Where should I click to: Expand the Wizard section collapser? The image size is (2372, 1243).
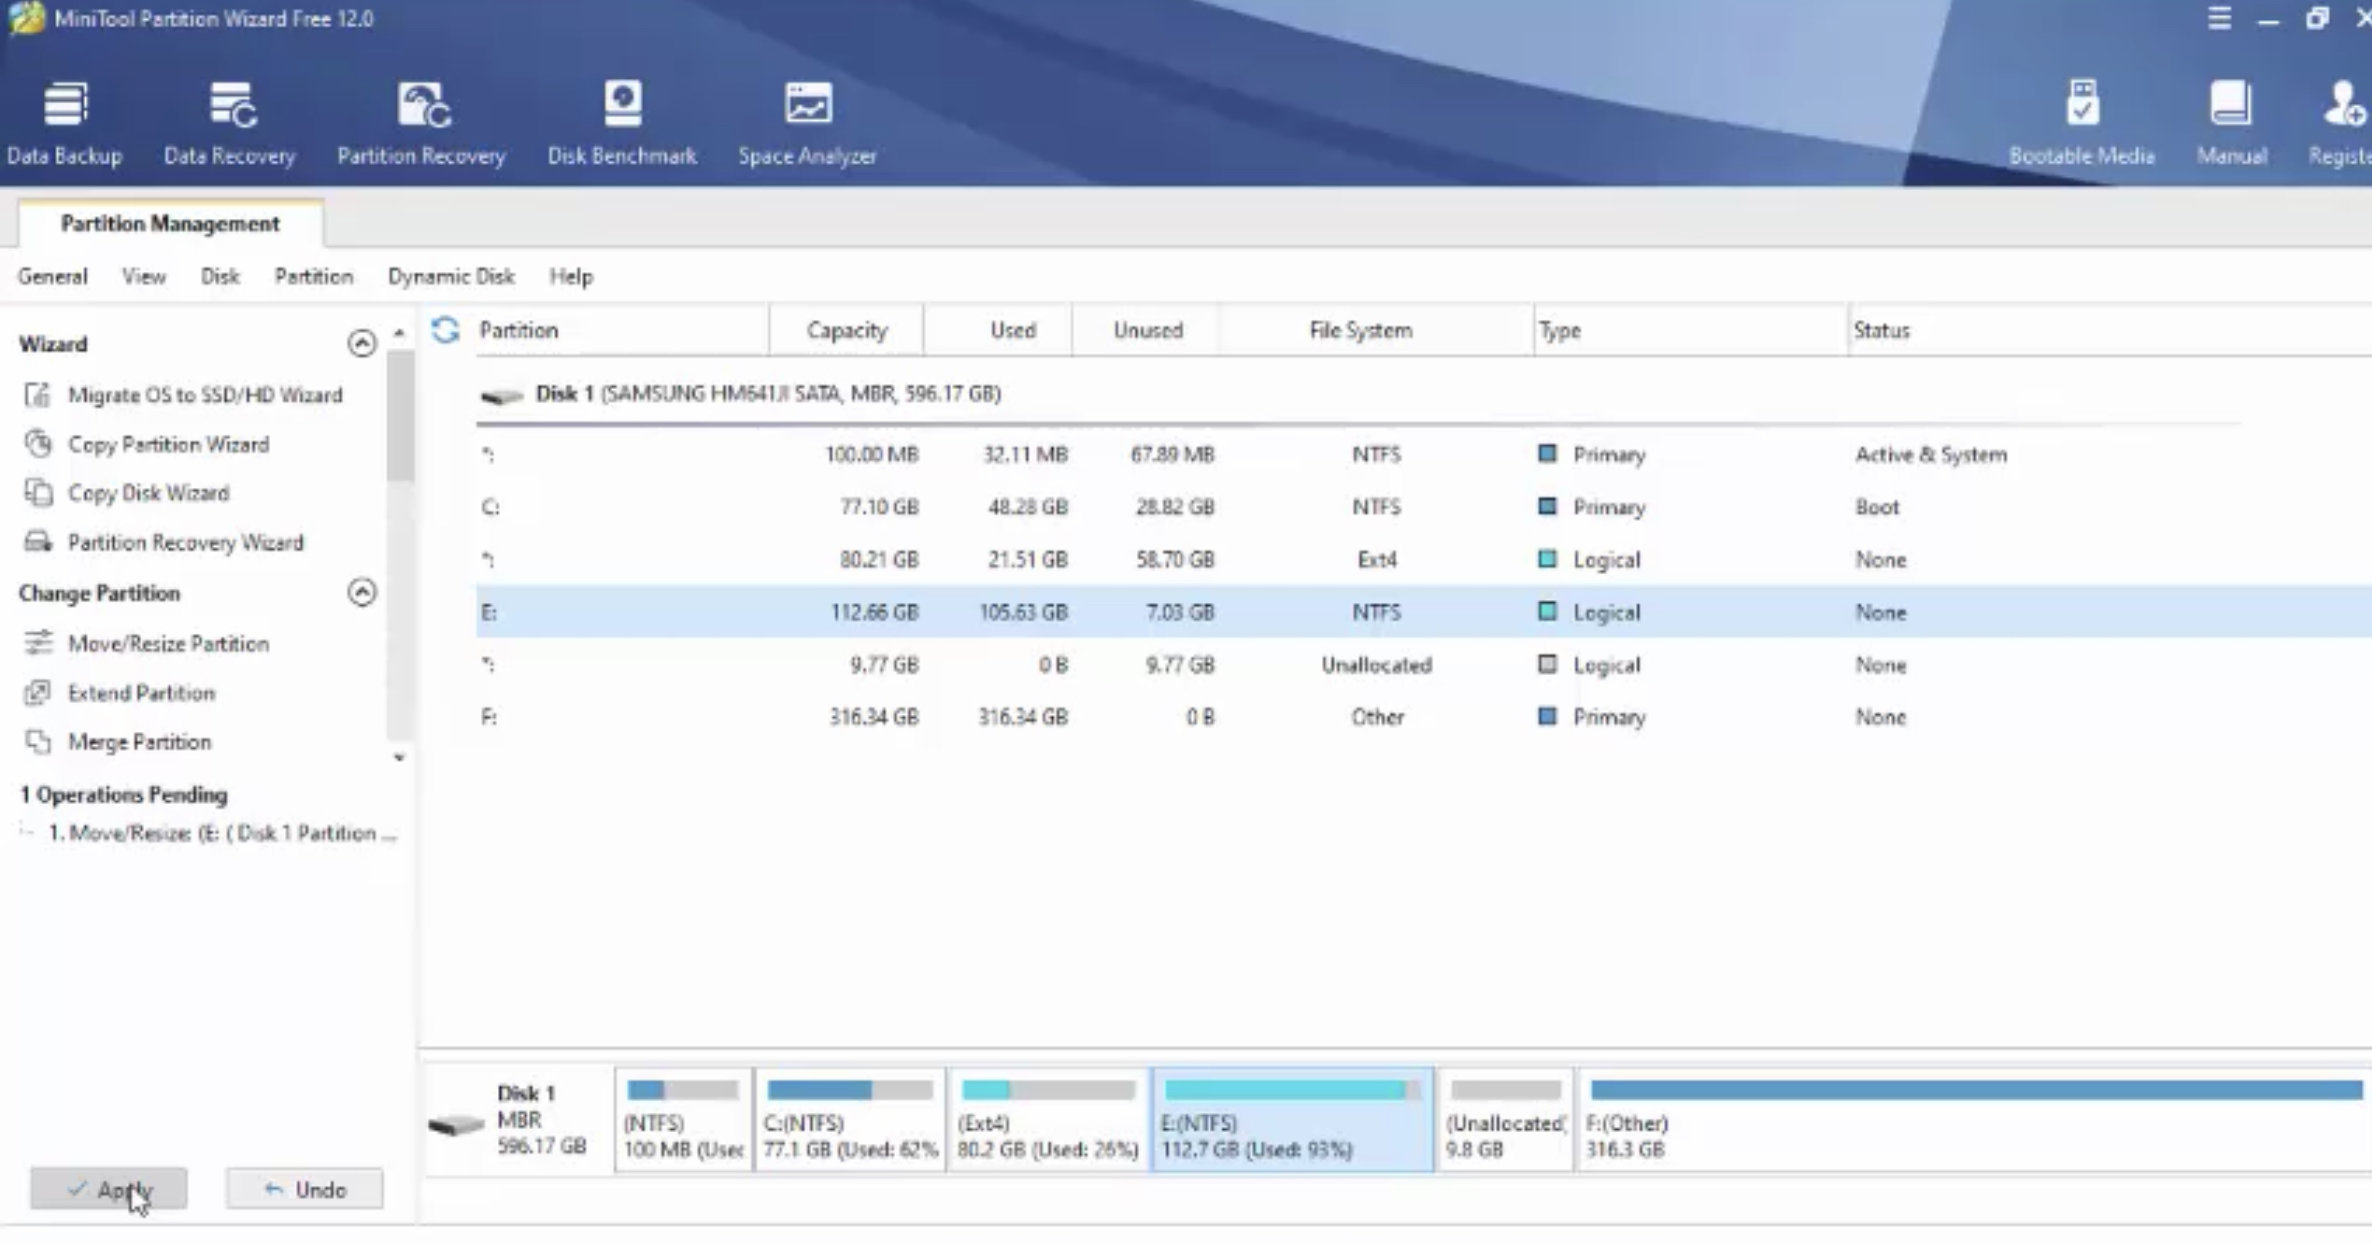[361, 344]
